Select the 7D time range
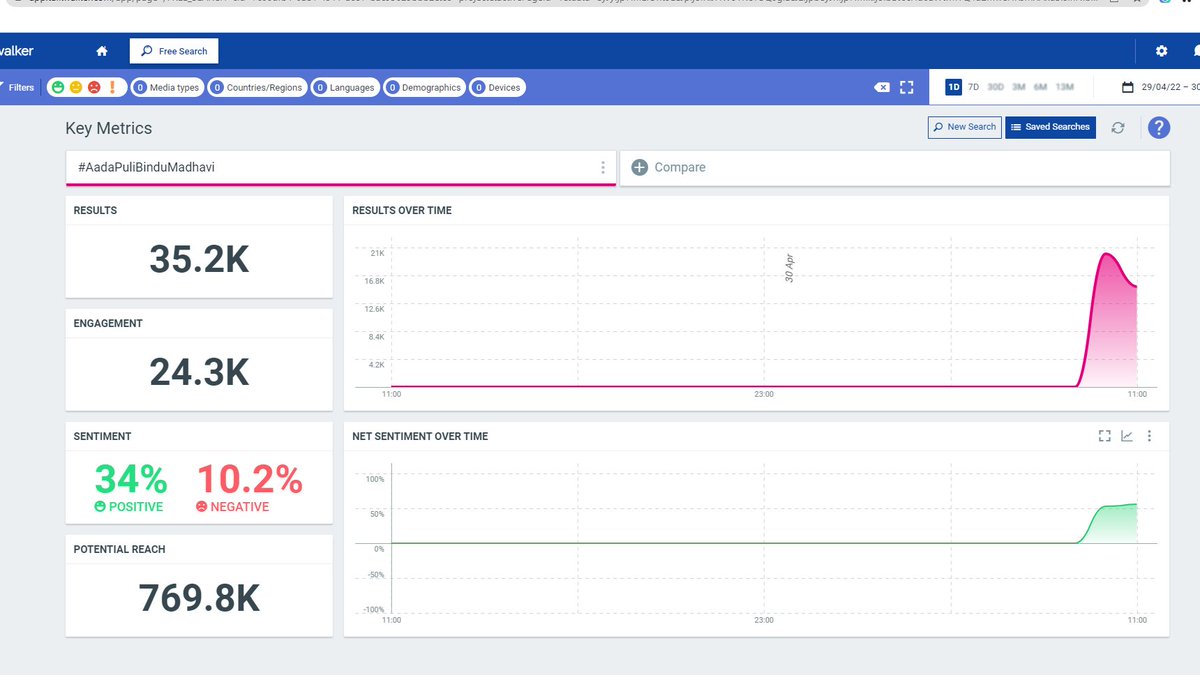This screenshot has width=1200, height=675. click(x=974, y=87)
